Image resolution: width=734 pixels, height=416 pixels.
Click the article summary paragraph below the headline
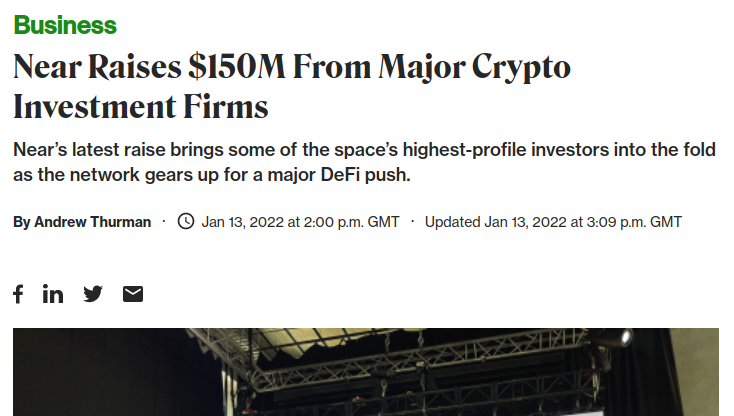coord(364,162)
